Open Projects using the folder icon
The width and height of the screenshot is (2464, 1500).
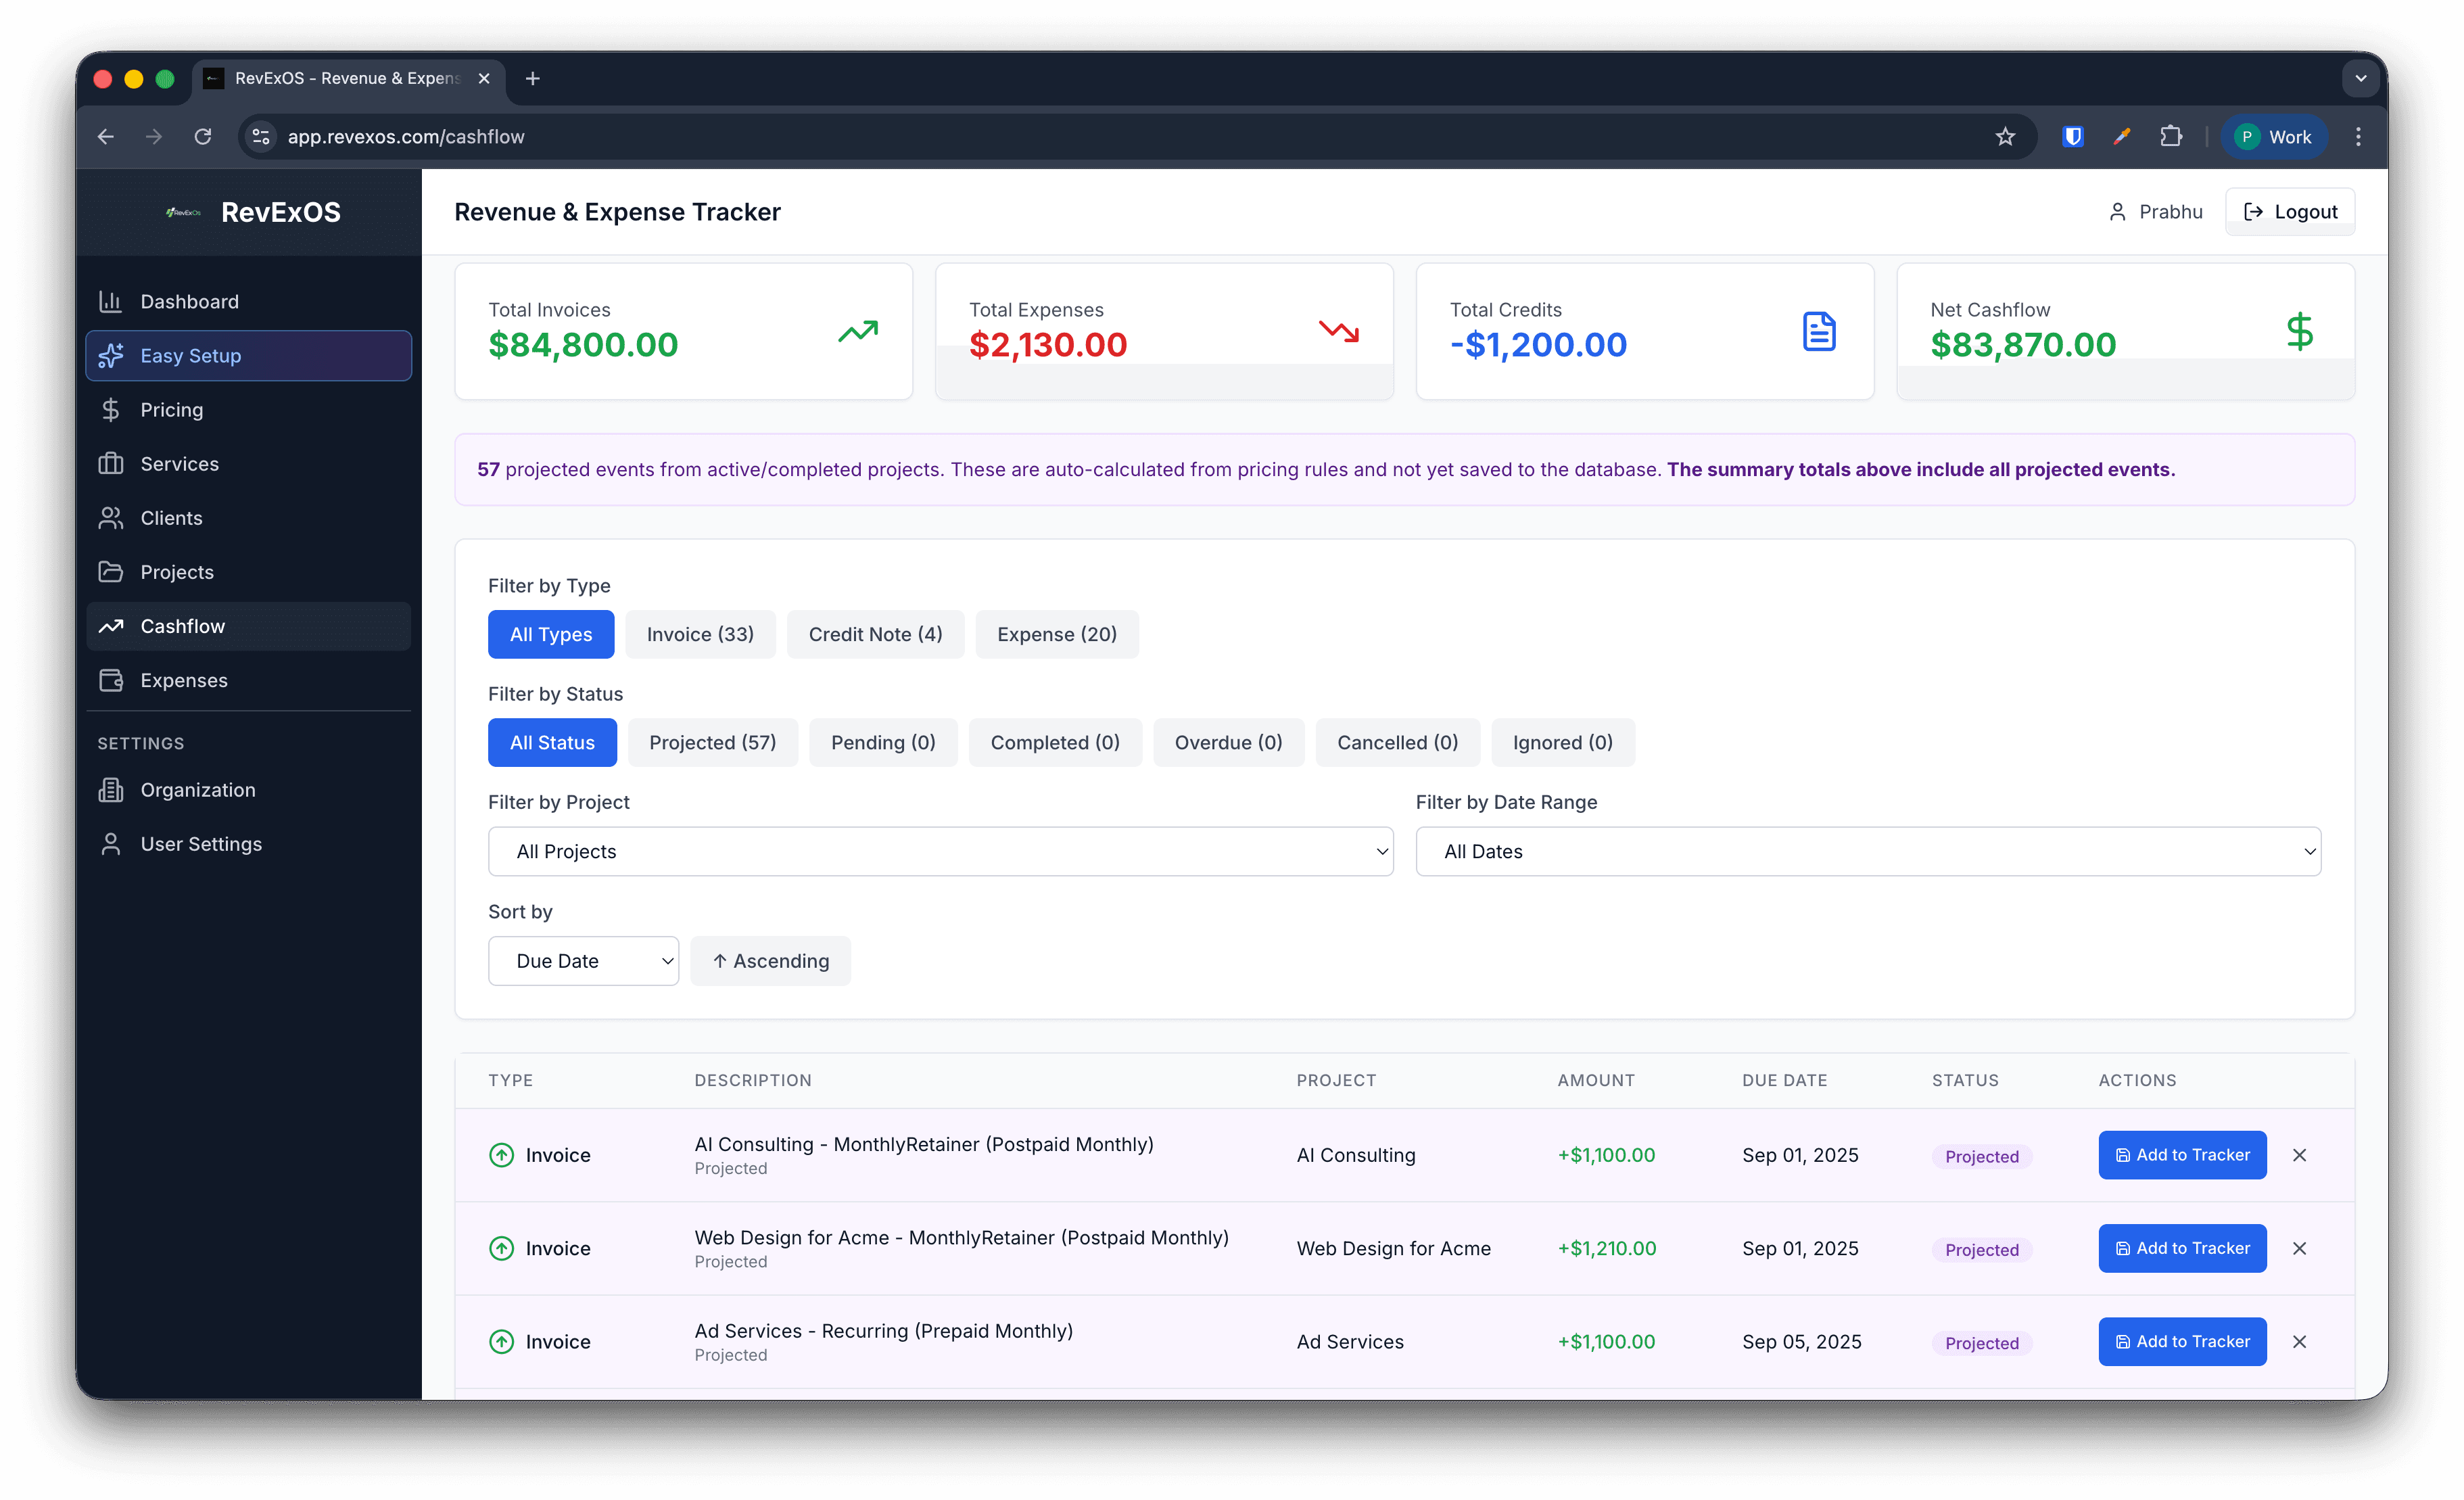click(112, 571)
